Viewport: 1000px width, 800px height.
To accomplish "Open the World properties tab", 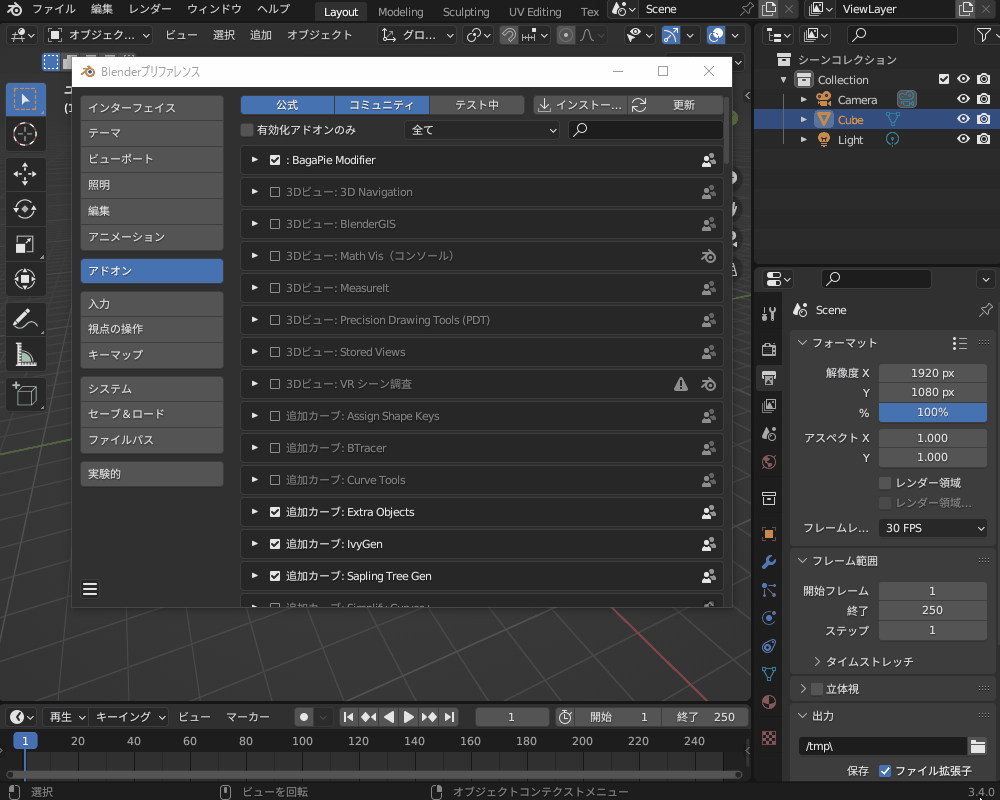I will 768,462.
